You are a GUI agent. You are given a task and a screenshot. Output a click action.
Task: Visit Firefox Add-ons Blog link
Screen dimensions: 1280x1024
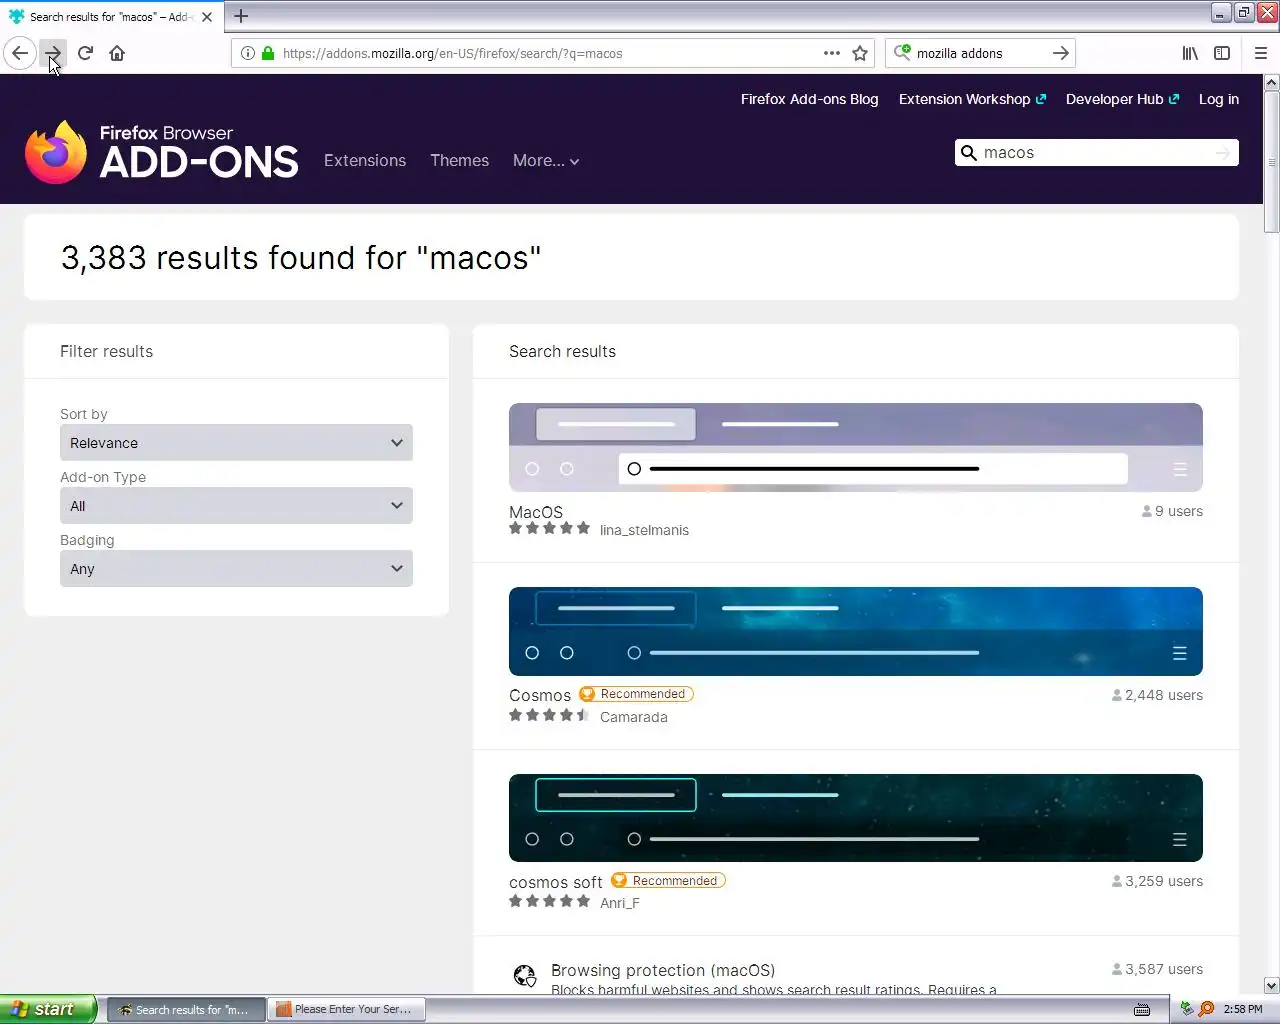[x=809, y=99]
